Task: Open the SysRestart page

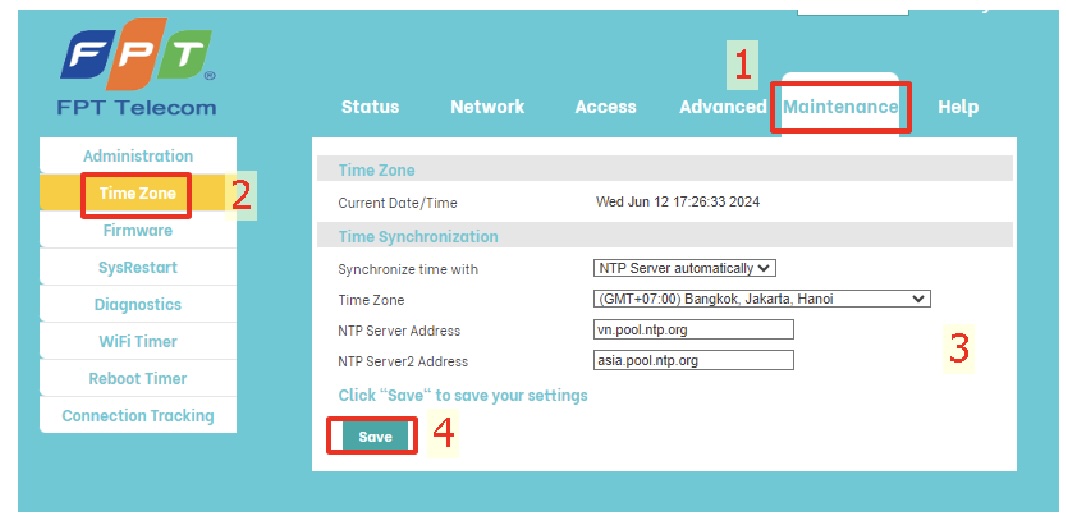Action: (138, 268)
